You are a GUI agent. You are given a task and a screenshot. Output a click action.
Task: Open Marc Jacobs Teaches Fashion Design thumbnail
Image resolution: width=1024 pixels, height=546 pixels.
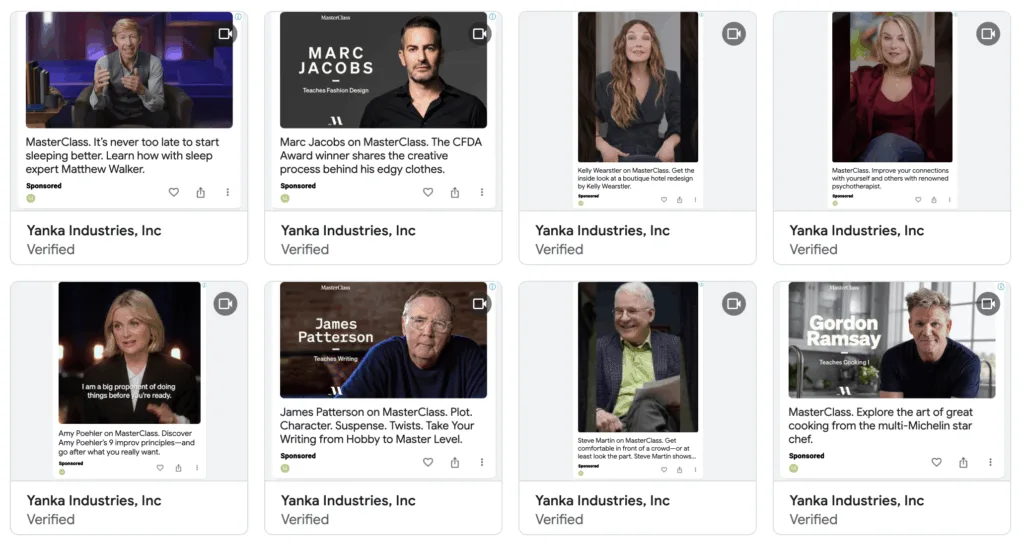click(x=383, y=70)
